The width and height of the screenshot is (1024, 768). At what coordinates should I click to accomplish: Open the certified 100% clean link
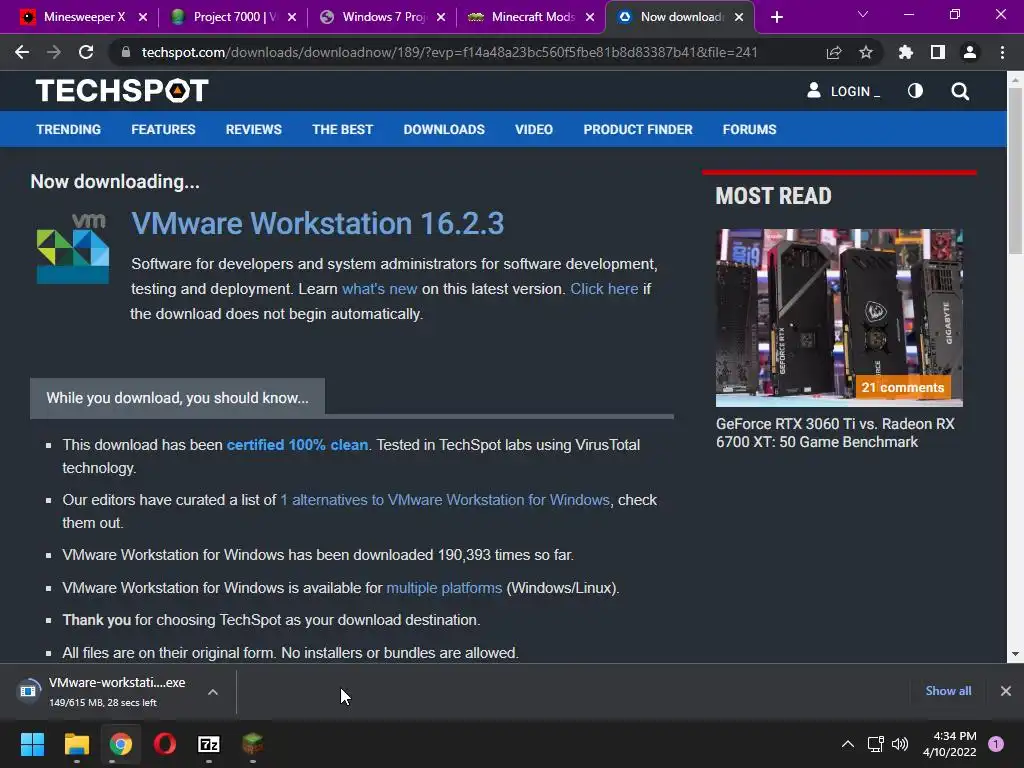pyautogui.click(x=297, y=445)
